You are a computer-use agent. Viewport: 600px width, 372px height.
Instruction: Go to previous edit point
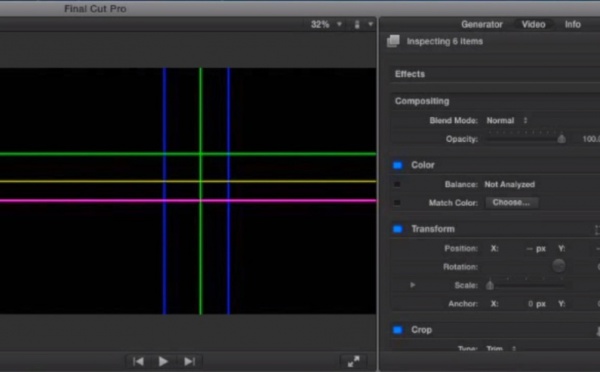pos(138,361)
